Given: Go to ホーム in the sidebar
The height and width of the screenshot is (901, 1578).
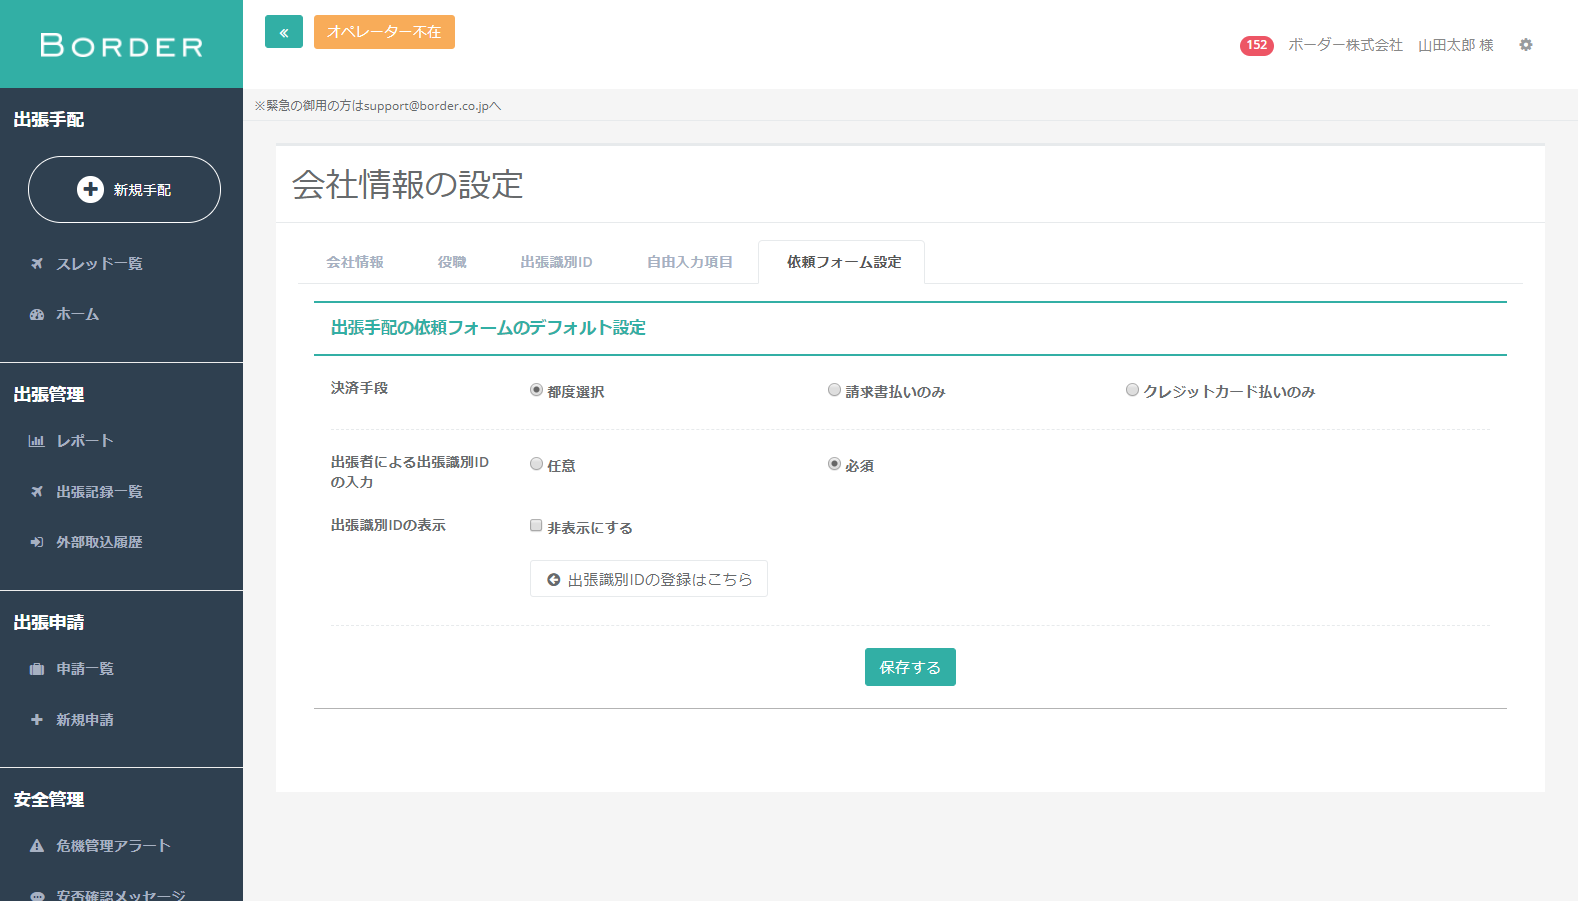Looking at the screenshot, I should tap(77, 314).
